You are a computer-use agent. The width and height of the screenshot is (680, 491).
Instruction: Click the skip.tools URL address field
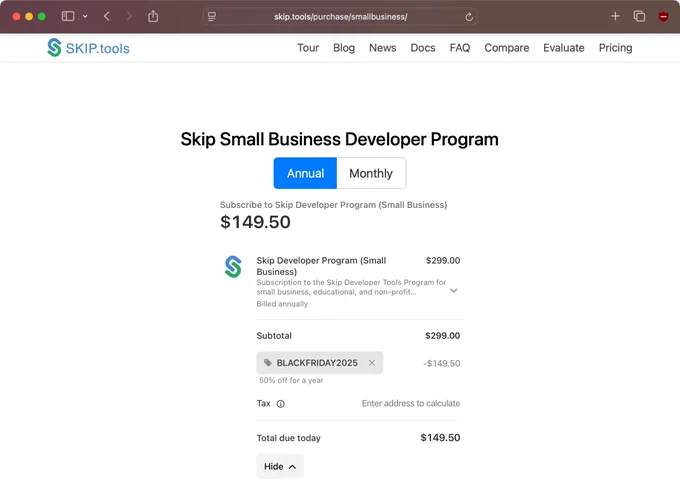[x=340, y=17]
